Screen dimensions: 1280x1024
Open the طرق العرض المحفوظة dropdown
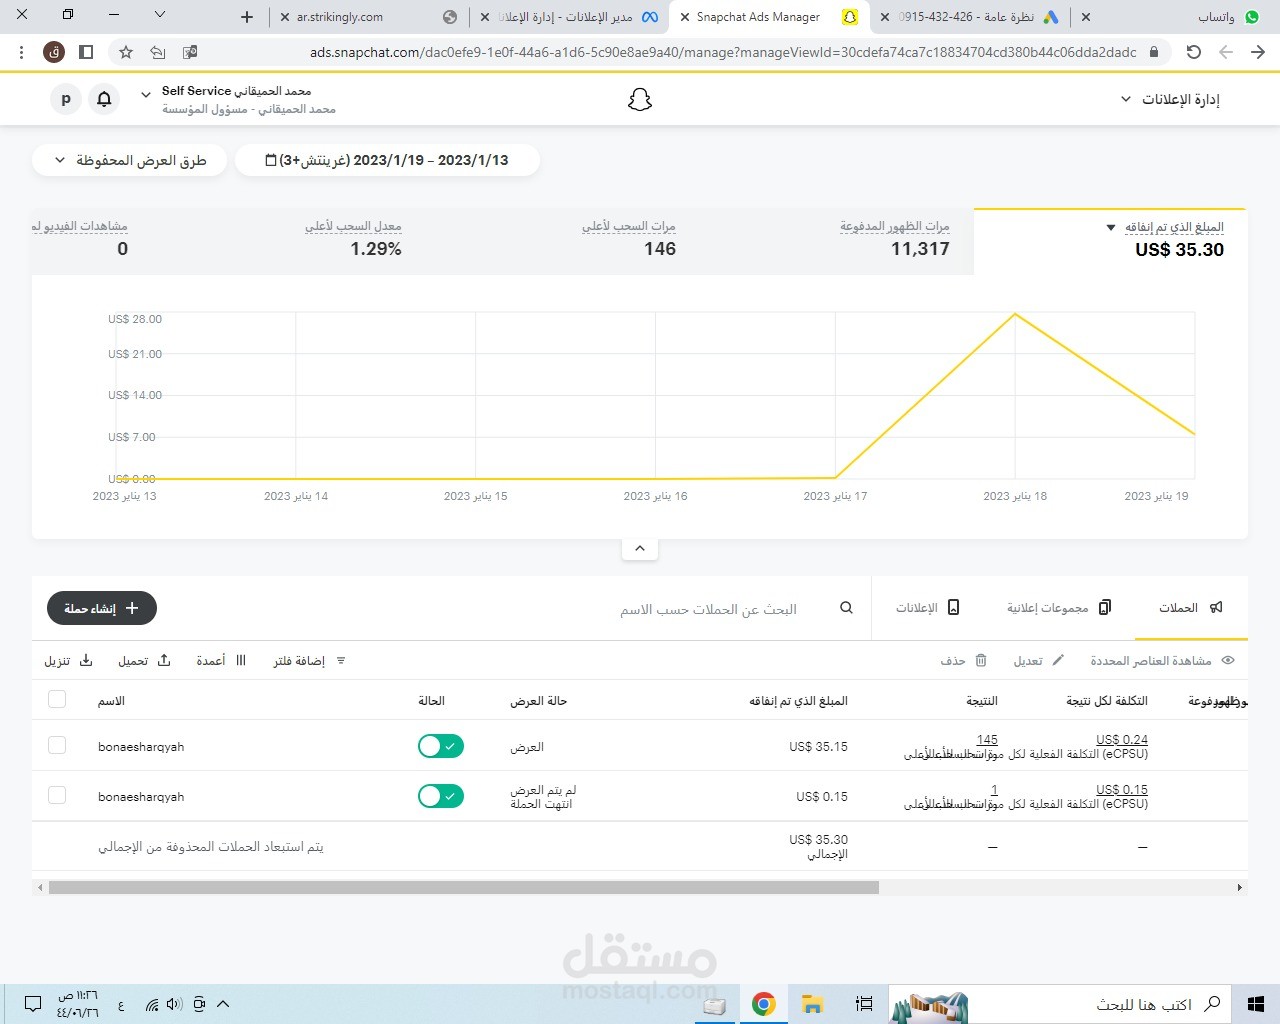pos(130,160)
